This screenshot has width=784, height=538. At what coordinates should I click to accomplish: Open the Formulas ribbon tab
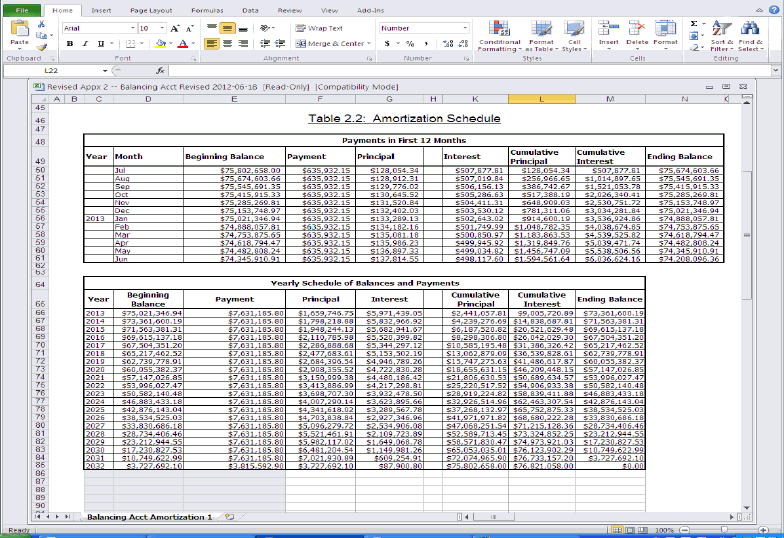pyautogui.click(x=206, y=9)
